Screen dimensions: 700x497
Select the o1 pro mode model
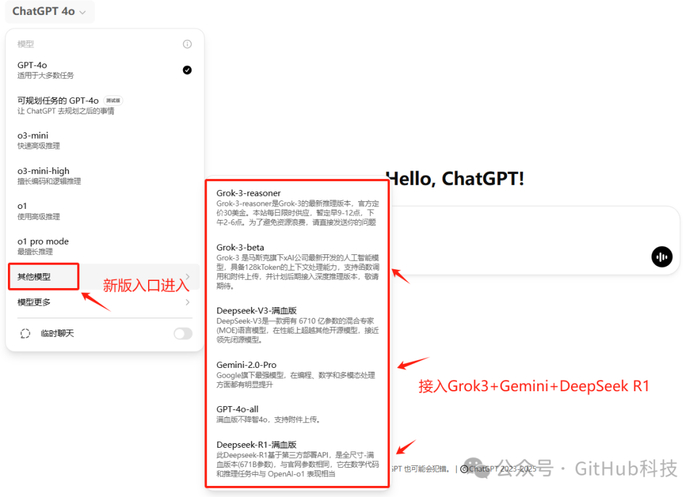[104, 246]
